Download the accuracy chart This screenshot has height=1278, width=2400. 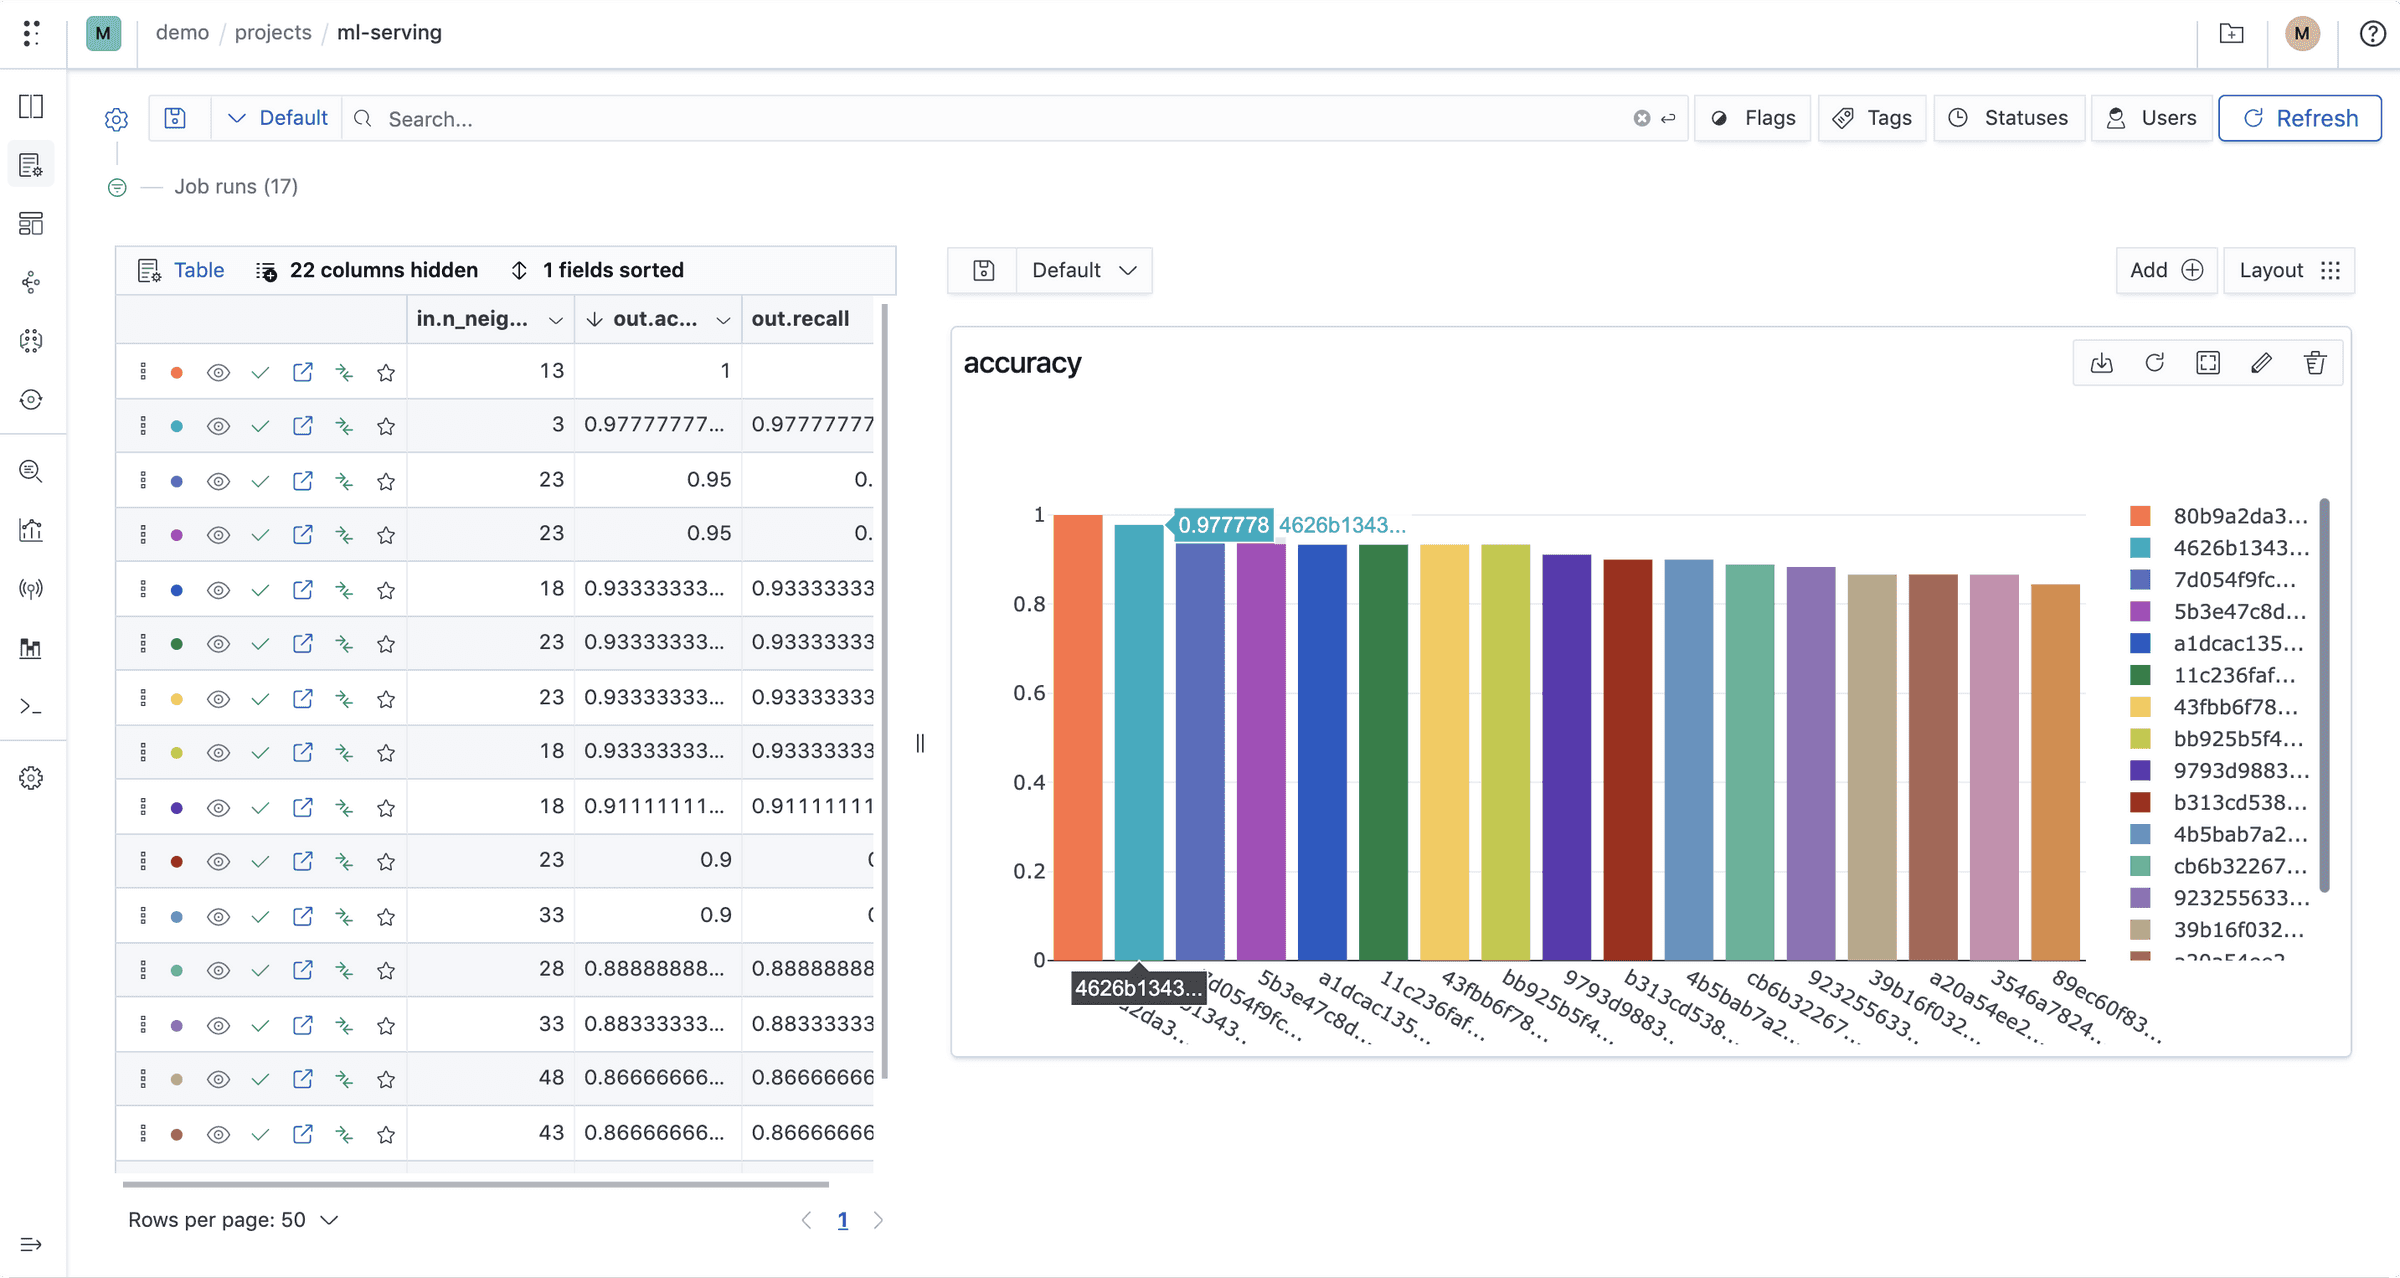click(2101, 362)
